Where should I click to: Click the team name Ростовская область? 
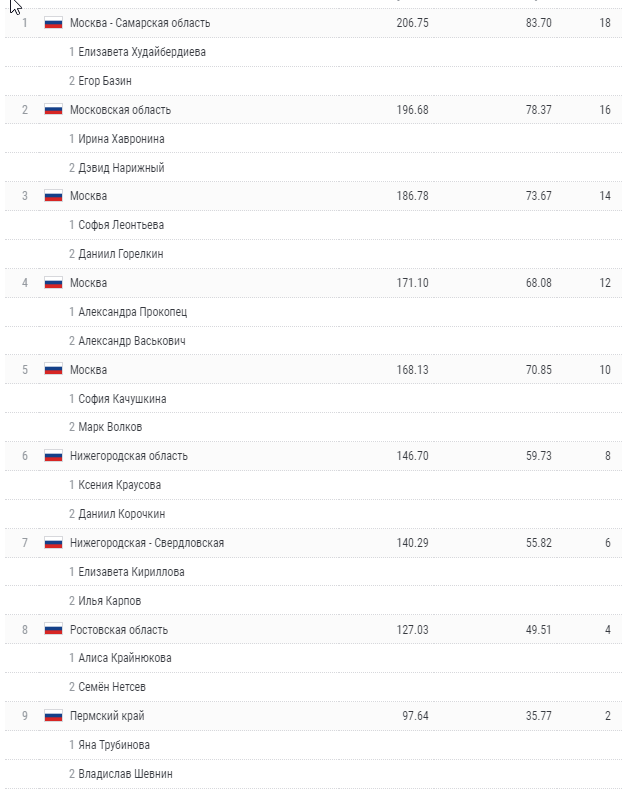[x=119, y=630]
